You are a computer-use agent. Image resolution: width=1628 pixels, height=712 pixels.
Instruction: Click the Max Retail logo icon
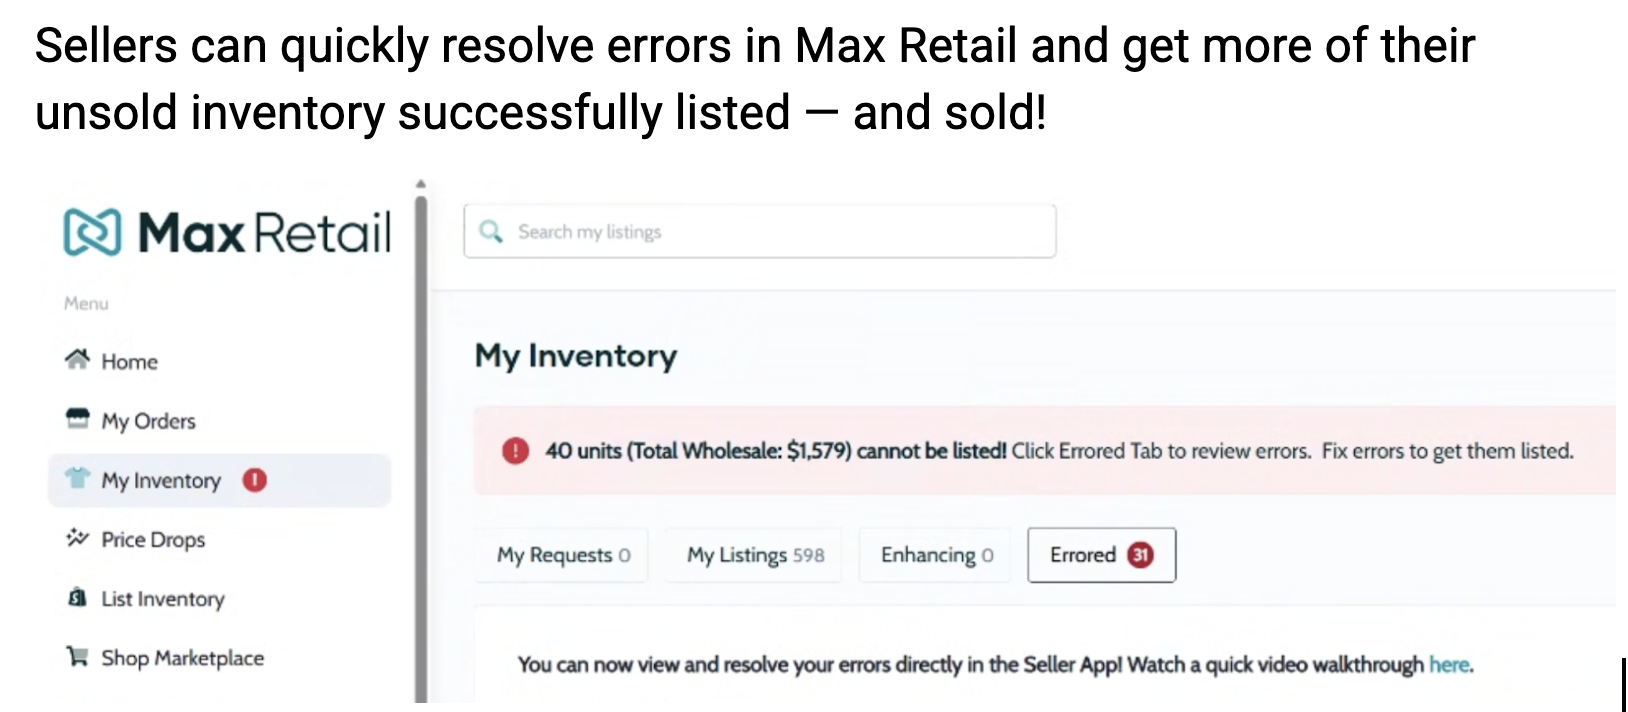[92, 232]
